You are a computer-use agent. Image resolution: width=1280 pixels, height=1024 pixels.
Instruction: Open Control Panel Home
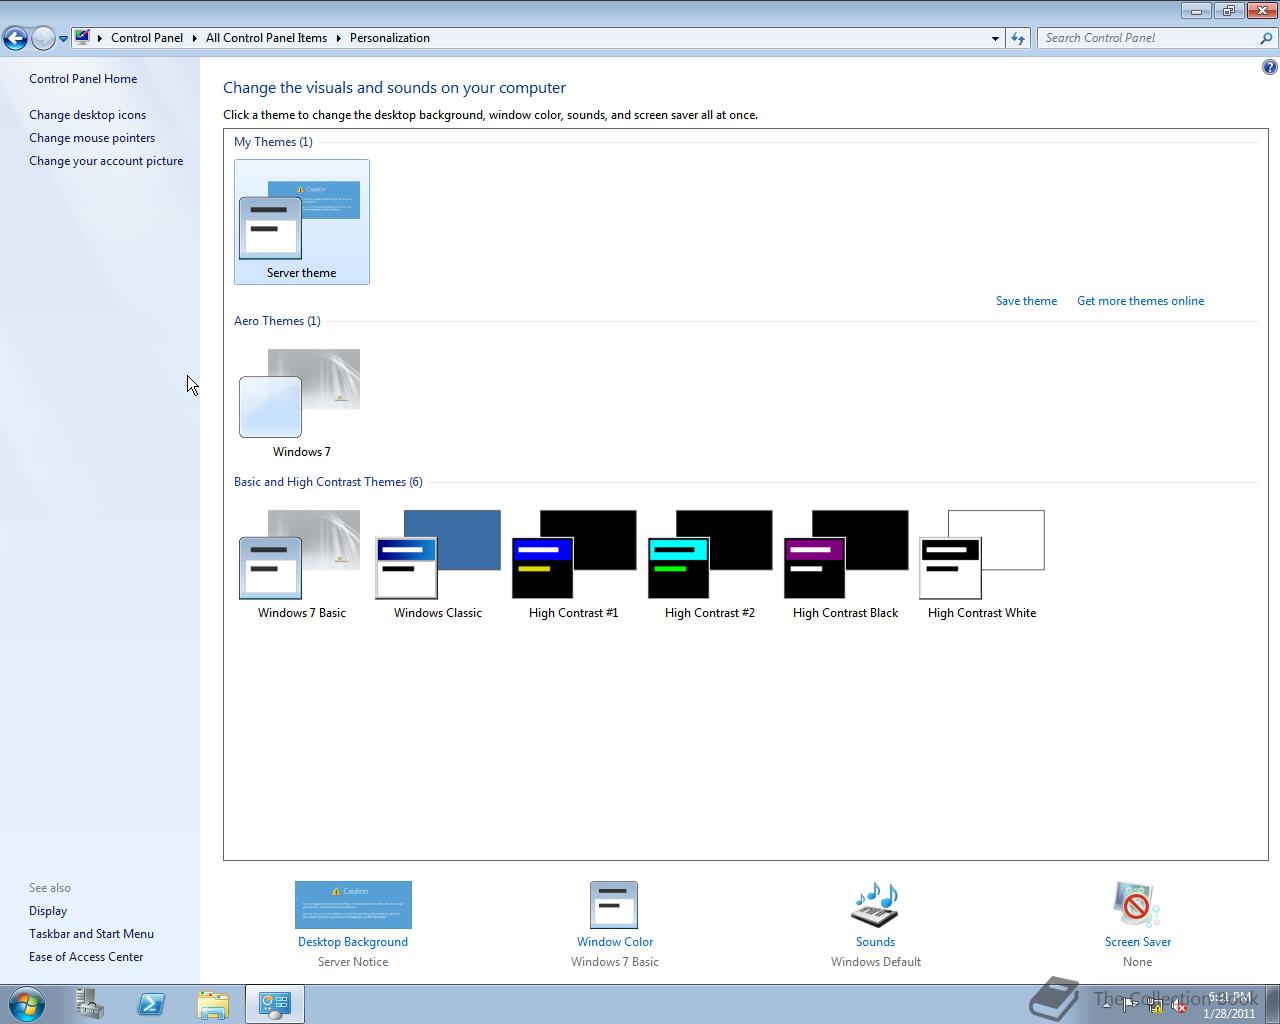pyautogui.click(x=83, y=79)
